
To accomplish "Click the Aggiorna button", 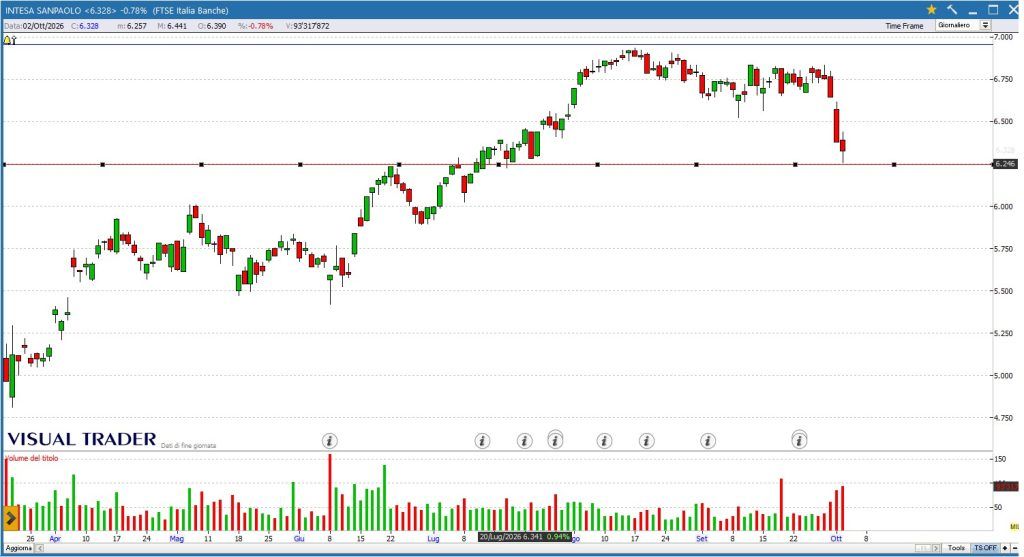I will pyautogui.click(x=19, y=549).
